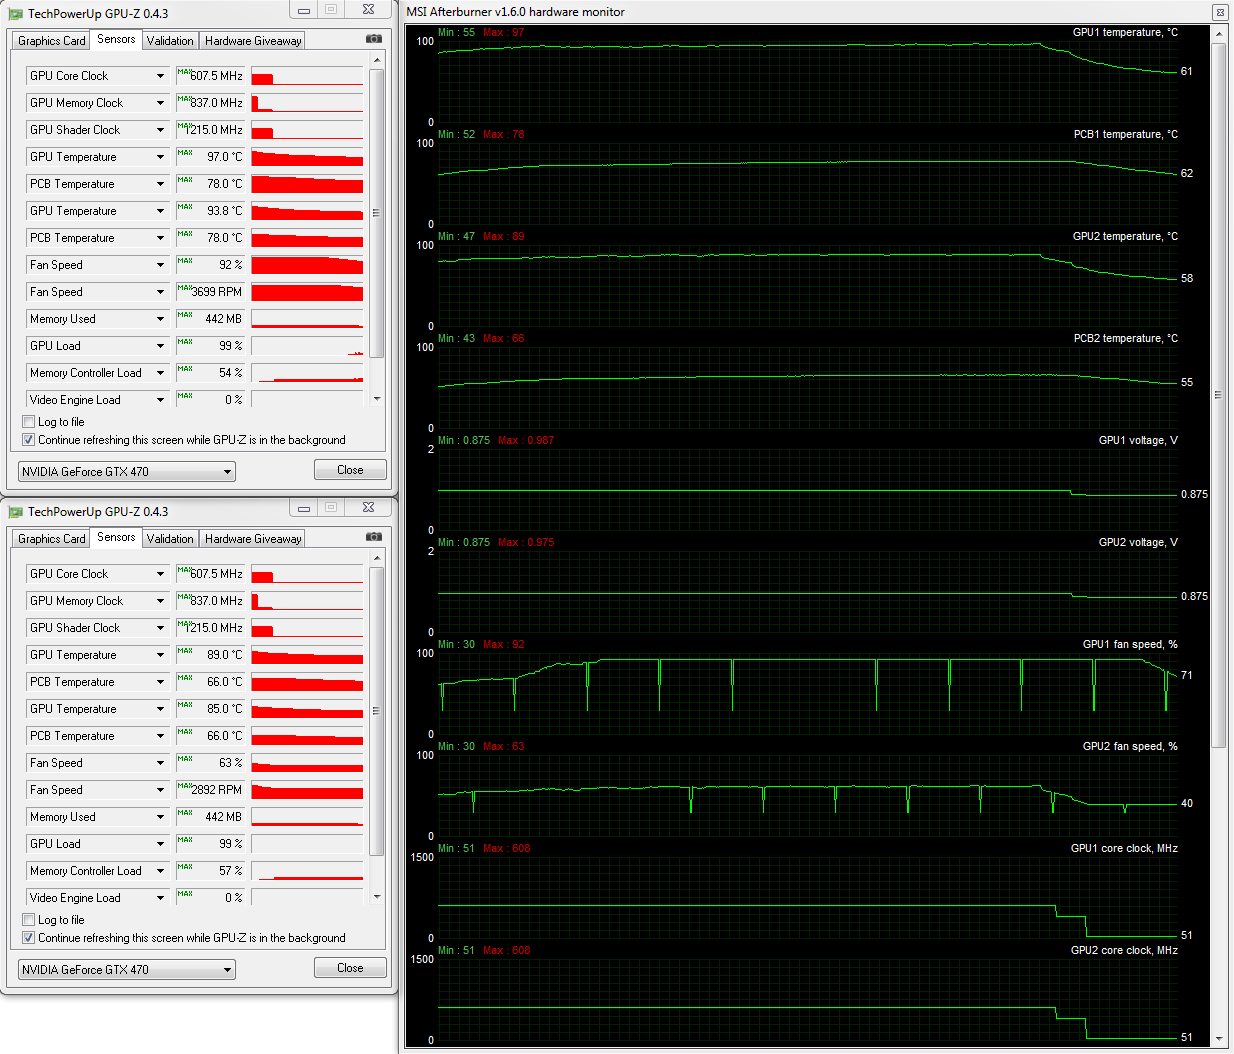The width and height of the screenshot is (1234, 1054).
Task: Open Hardware Giveaway tab in top GPU-Z window
Action: tap(253, 41)
